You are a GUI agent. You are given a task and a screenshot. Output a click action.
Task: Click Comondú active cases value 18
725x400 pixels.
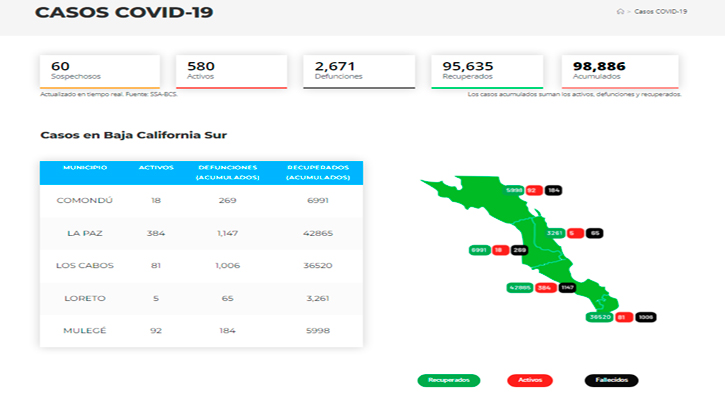click(x=156, y=201)
